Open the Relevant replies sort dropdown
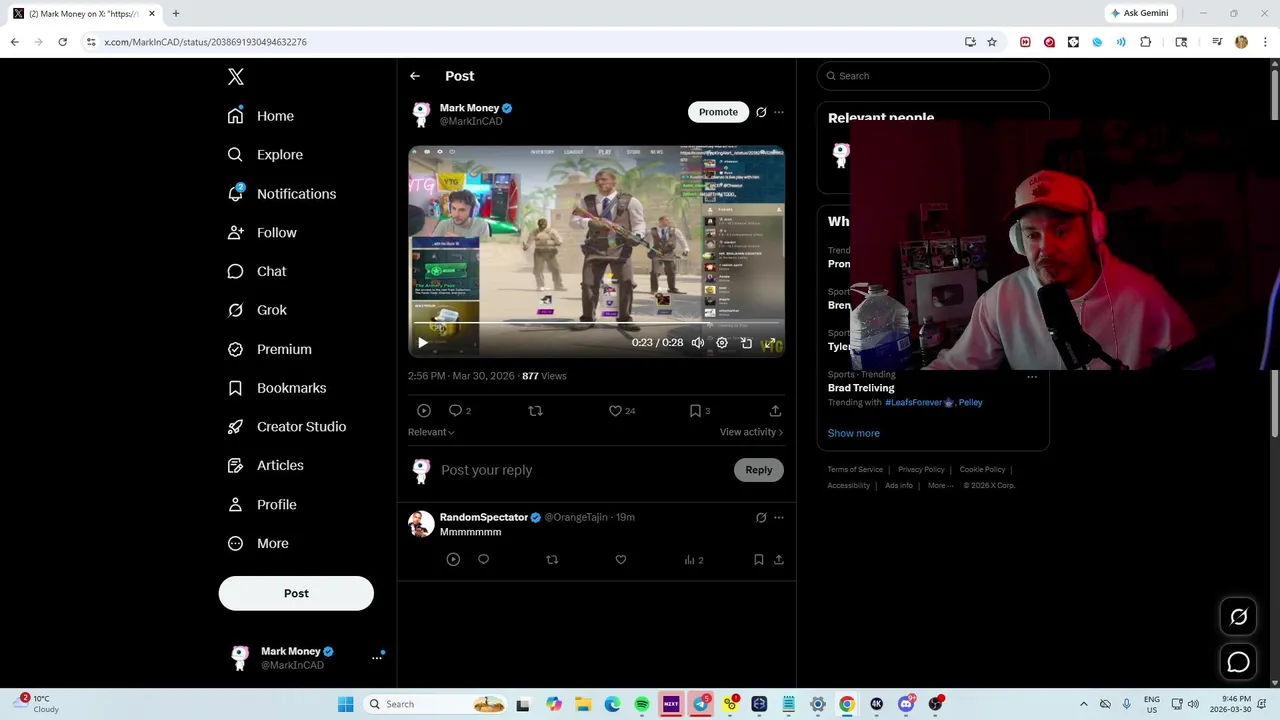1280x720 pixels. click(431, 432)
